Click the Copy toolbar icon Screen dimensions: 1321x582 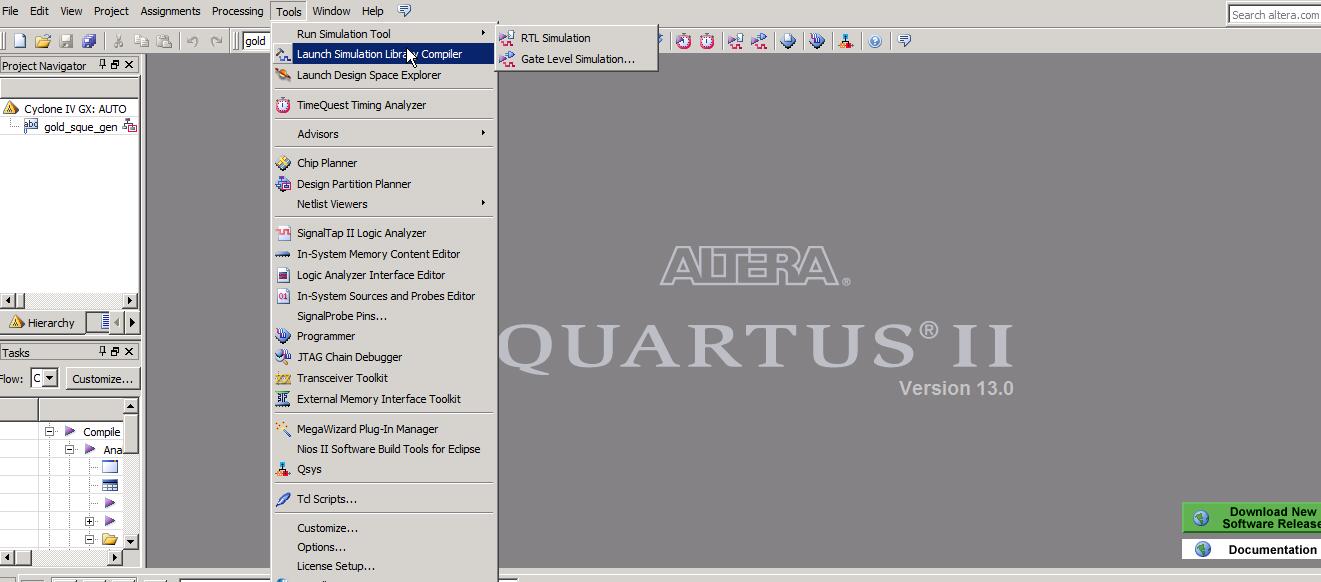tap(141, 41)
